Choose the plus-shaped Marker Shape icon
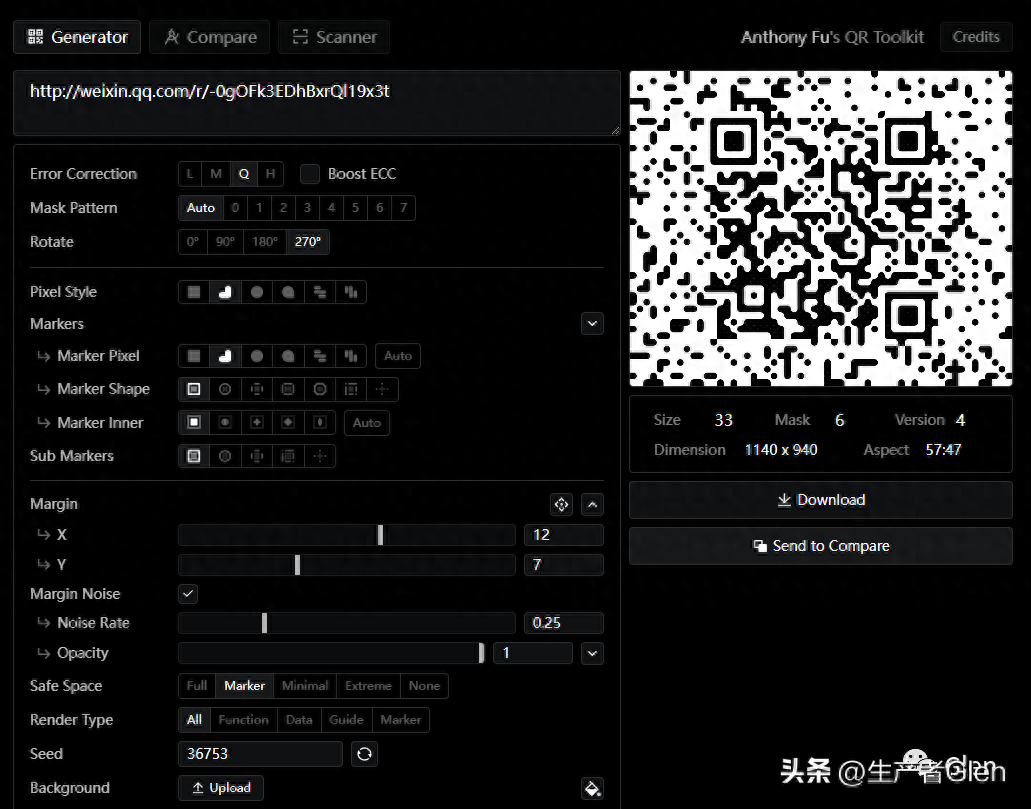Screen dimensions: 1031x809 [257, 389]
